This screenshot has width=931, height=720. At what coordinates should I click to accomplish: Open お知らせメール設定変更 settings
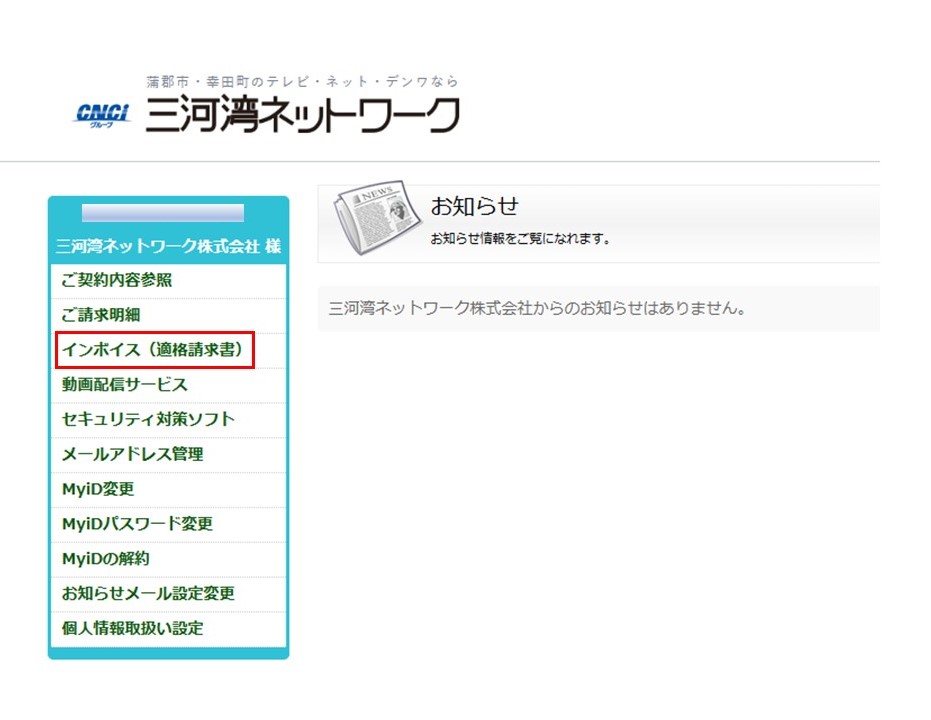[148, 594]
